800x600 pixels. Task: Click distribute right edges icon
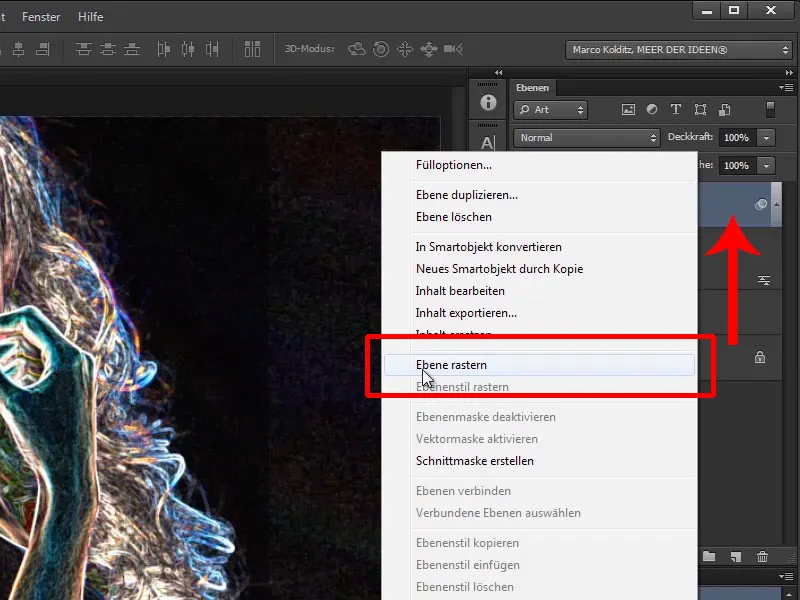point(212,49)
